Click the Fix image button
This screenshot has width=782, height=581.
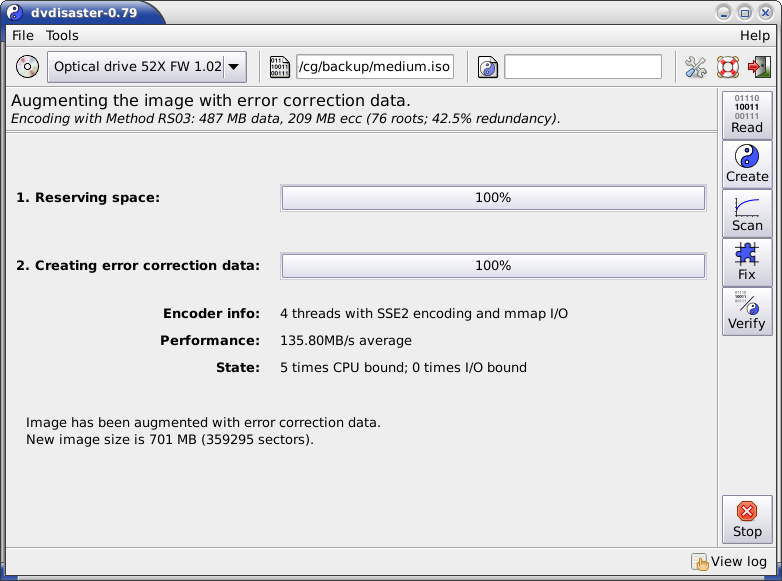(x=747, y=262)
